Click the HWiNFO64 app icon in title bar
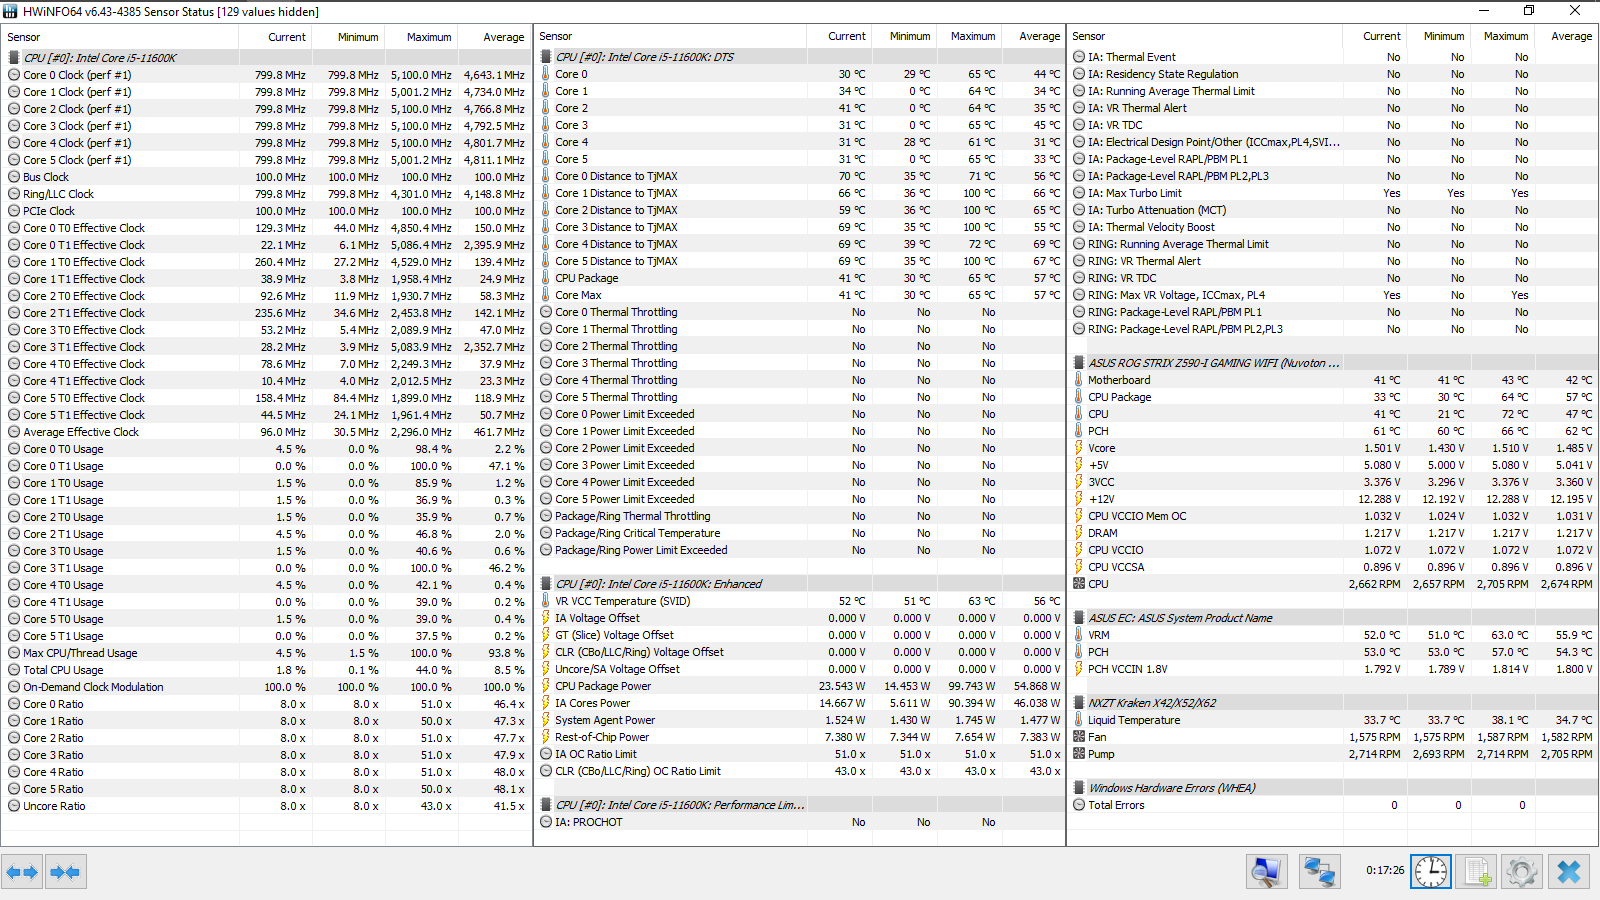 [11, 11]
